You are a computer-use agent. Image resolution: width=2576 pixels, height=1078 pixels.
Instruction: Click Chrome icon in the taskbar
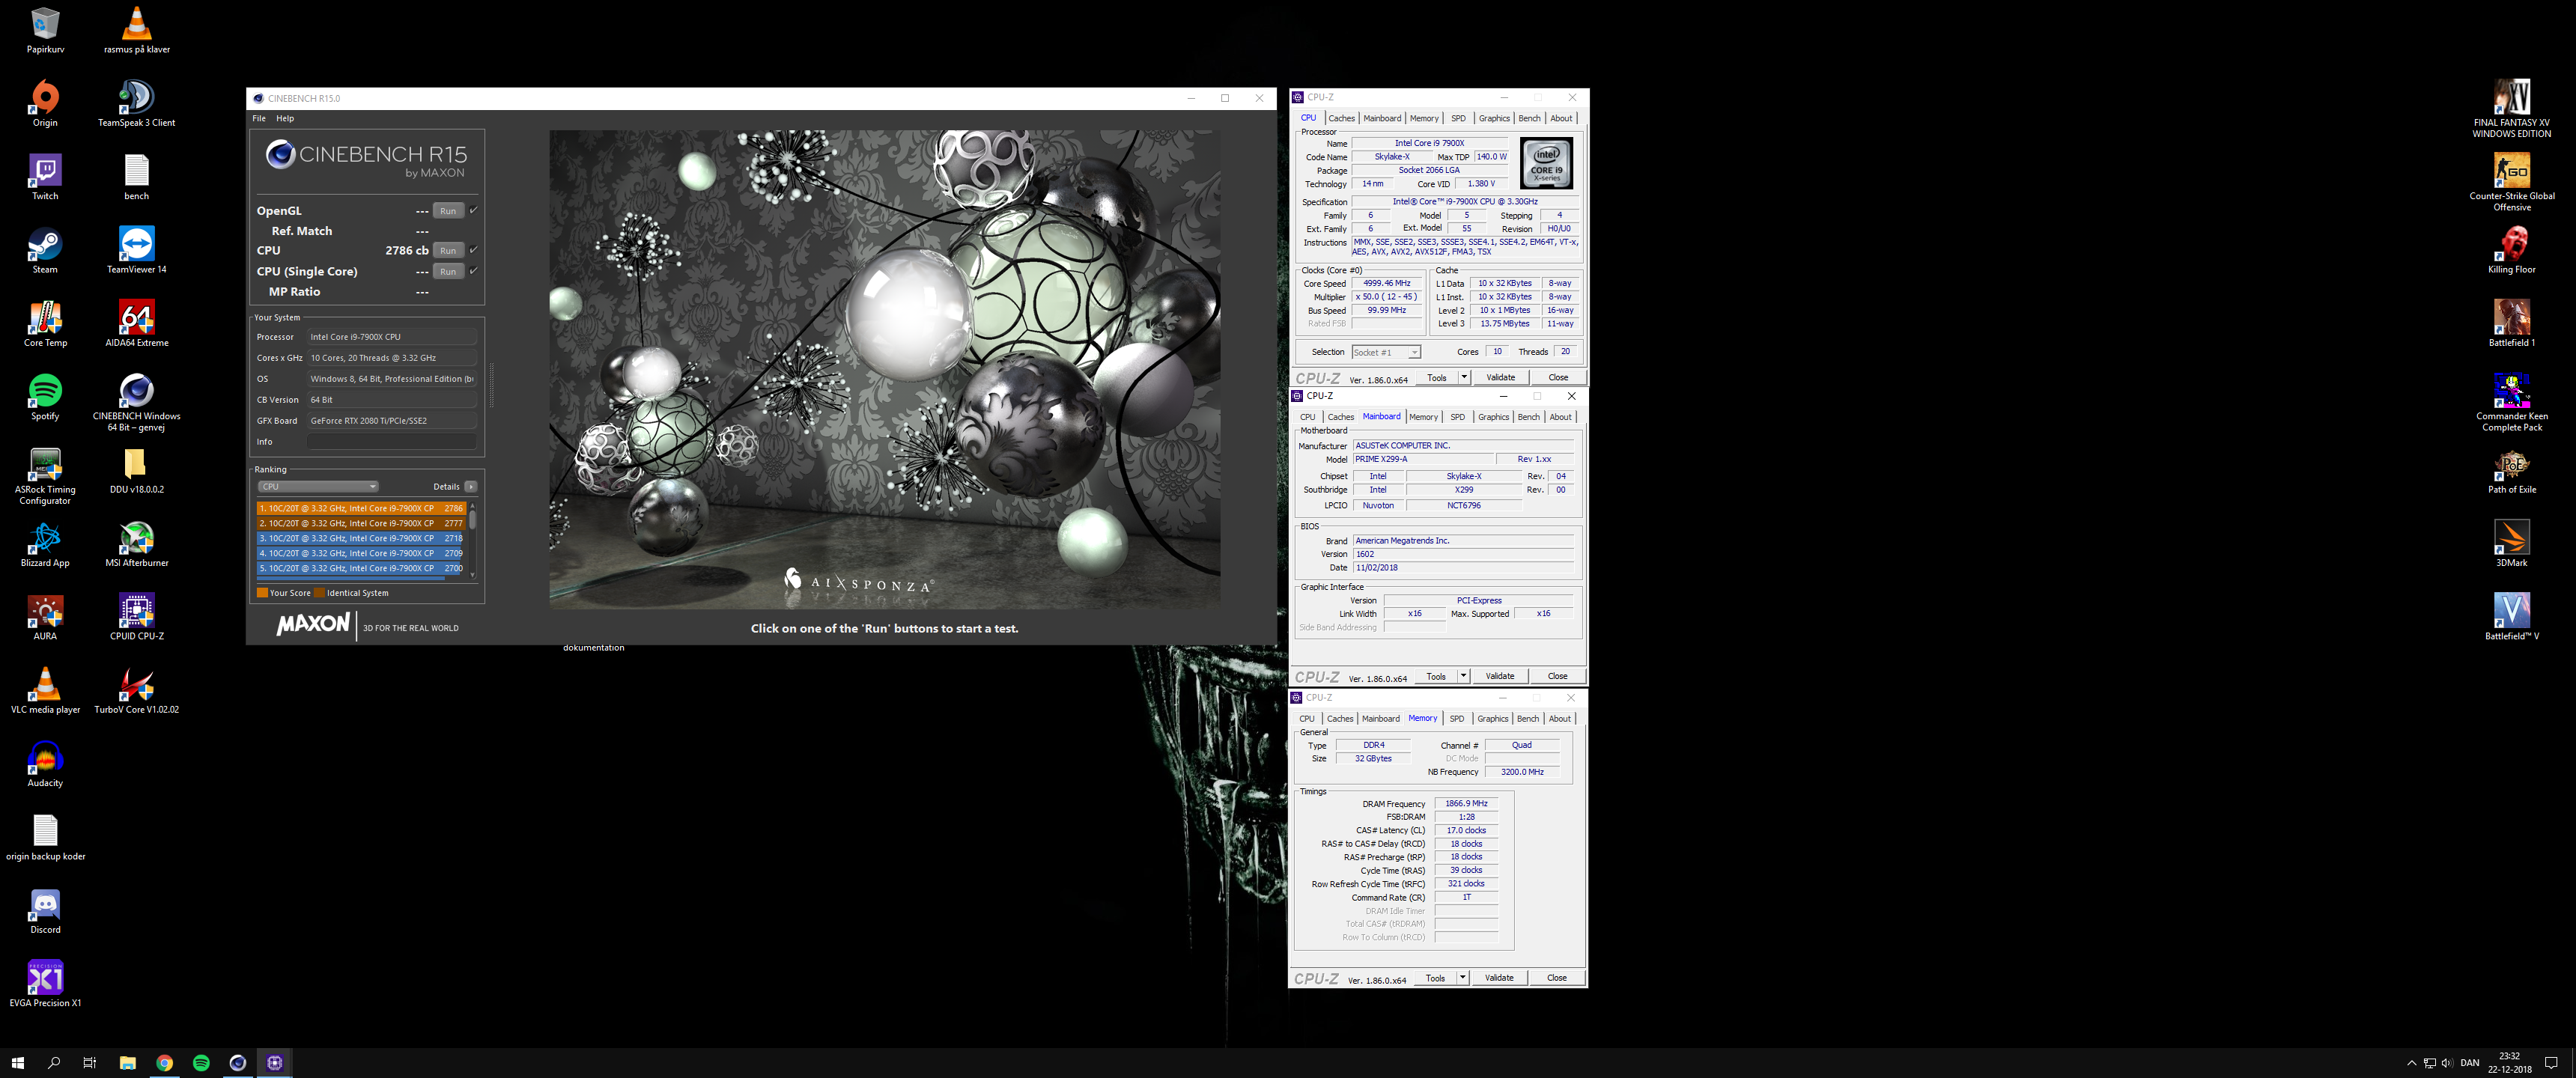pyautogui.click(x=164, y=1062)
